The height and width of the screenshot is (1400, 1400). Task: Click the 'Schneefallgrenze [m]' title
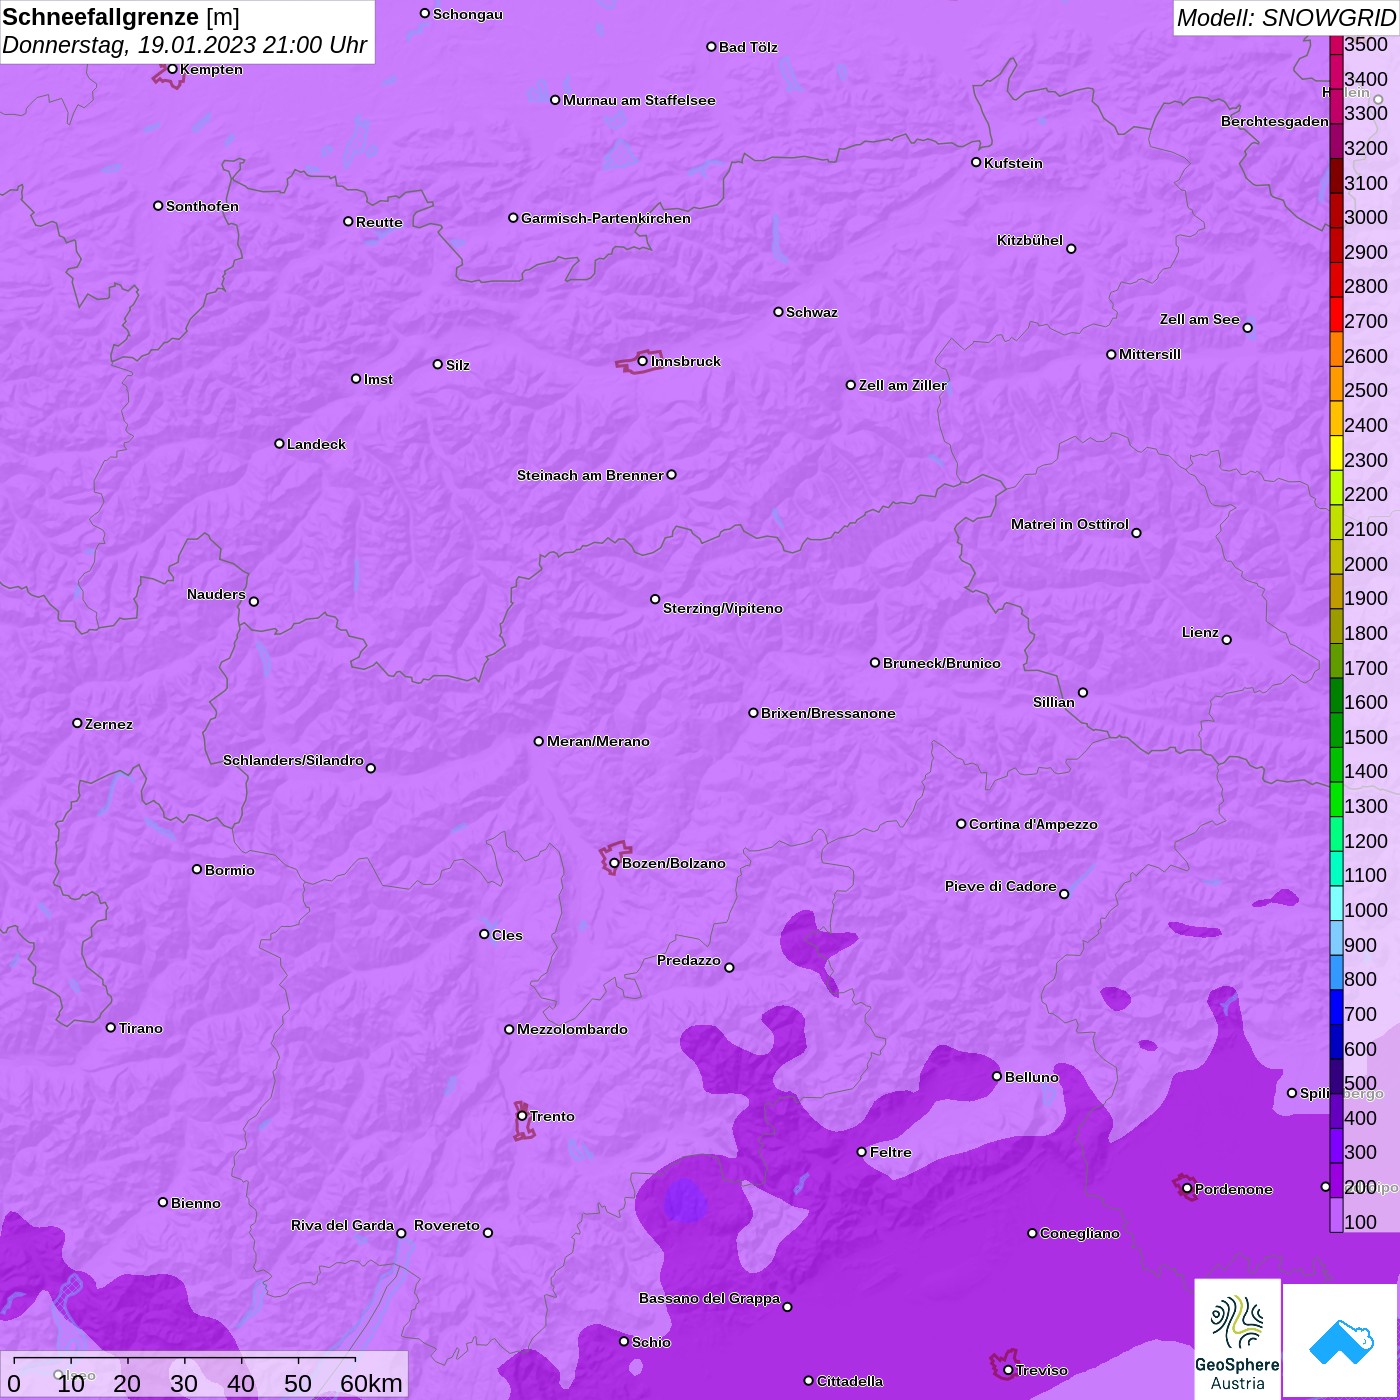coord(121,17)
